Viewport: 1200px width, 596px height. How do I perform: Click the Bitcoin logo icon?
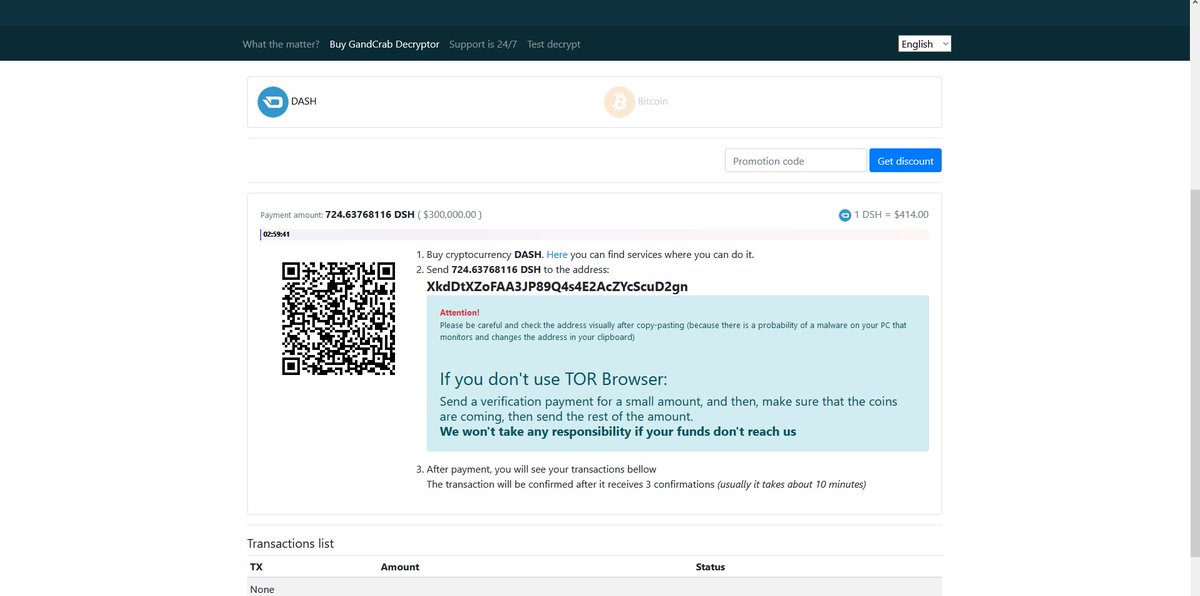pos(619,102)
